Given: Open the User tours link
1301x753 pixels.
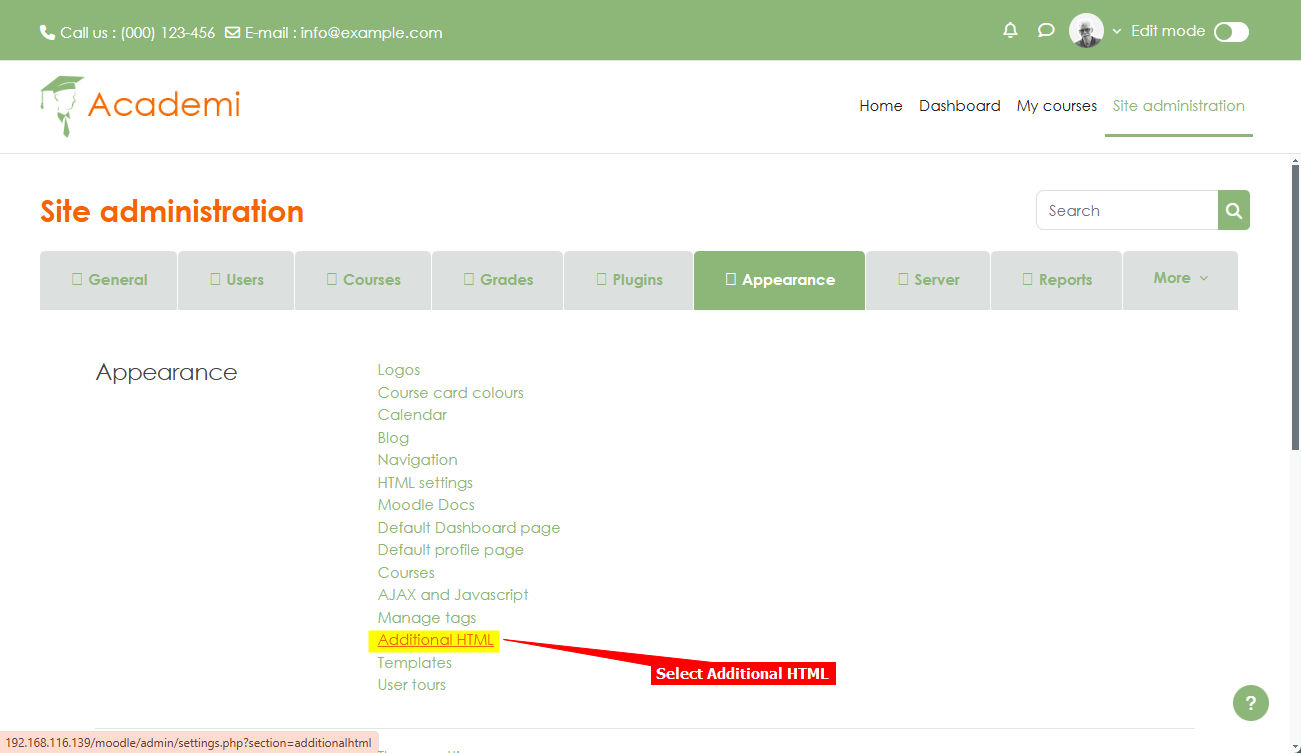Looking at the screenshot, I should [412, 685].
